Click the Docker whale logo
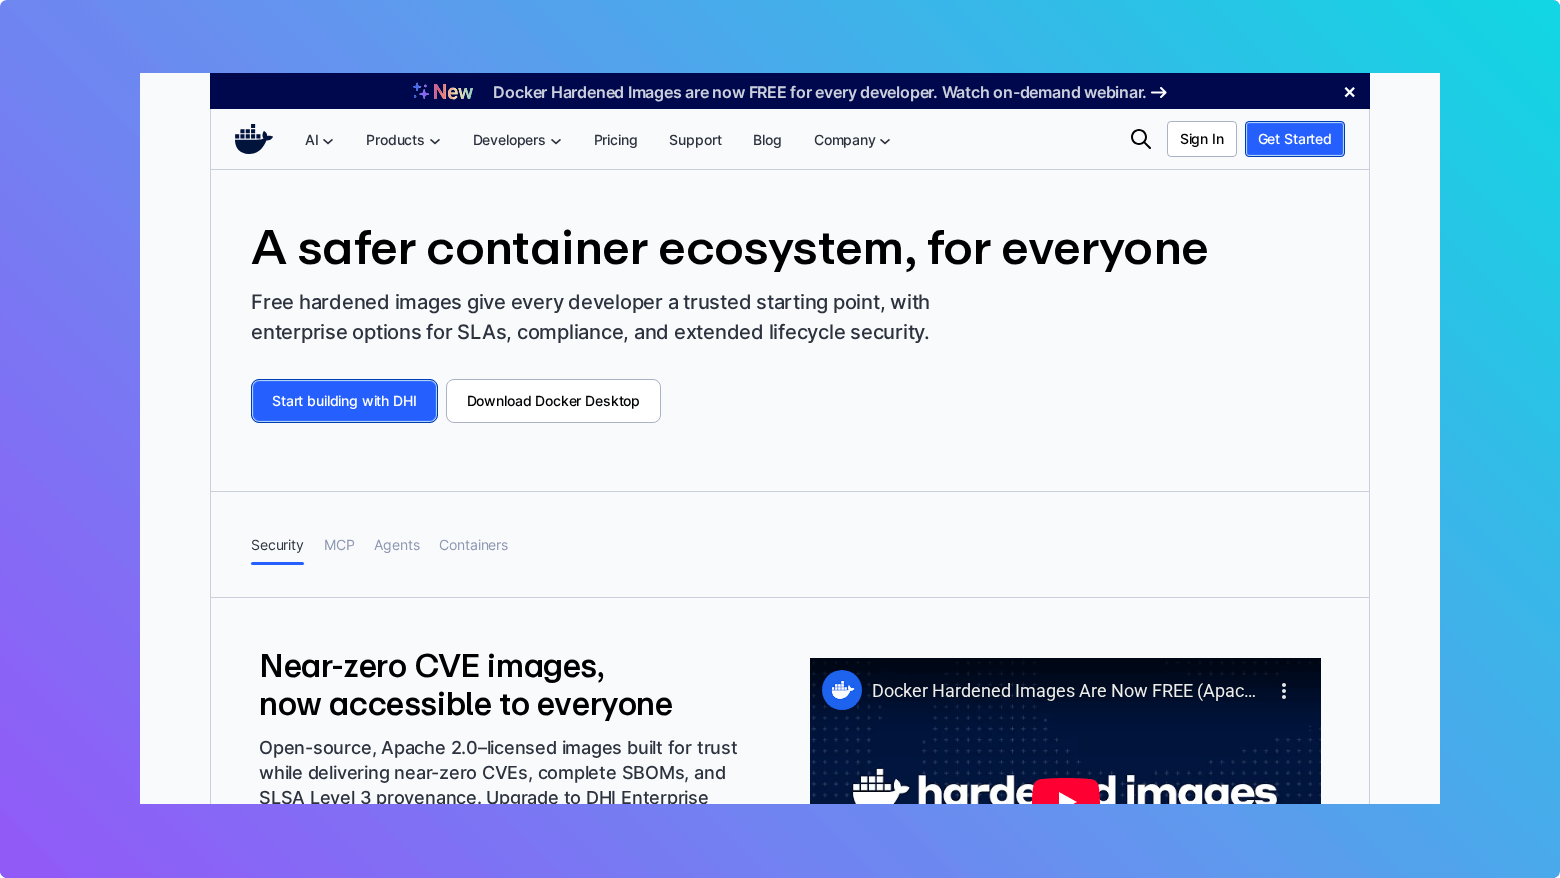The height and width of the screenshot is (878, 1560). (253, 138)
